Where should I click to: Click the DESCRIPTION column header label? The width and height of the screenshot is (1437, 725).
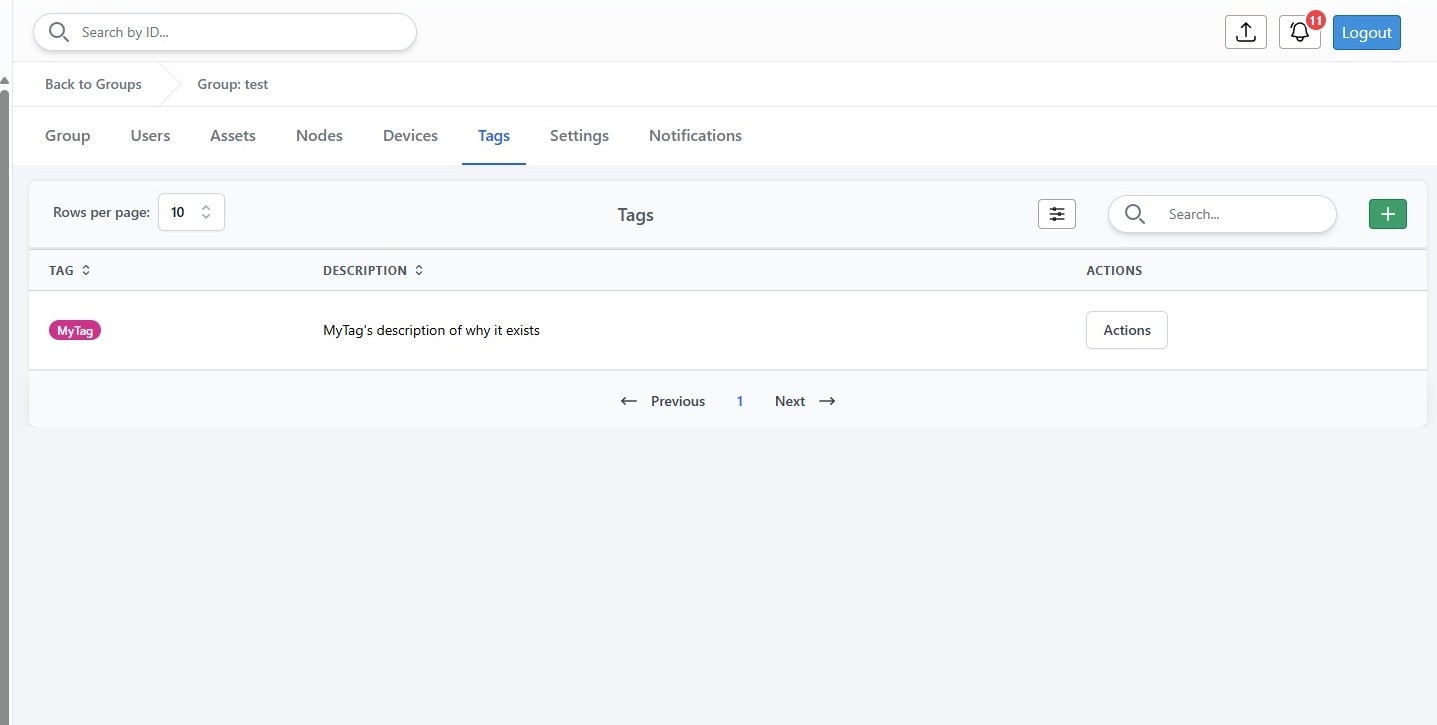(365, 270)
